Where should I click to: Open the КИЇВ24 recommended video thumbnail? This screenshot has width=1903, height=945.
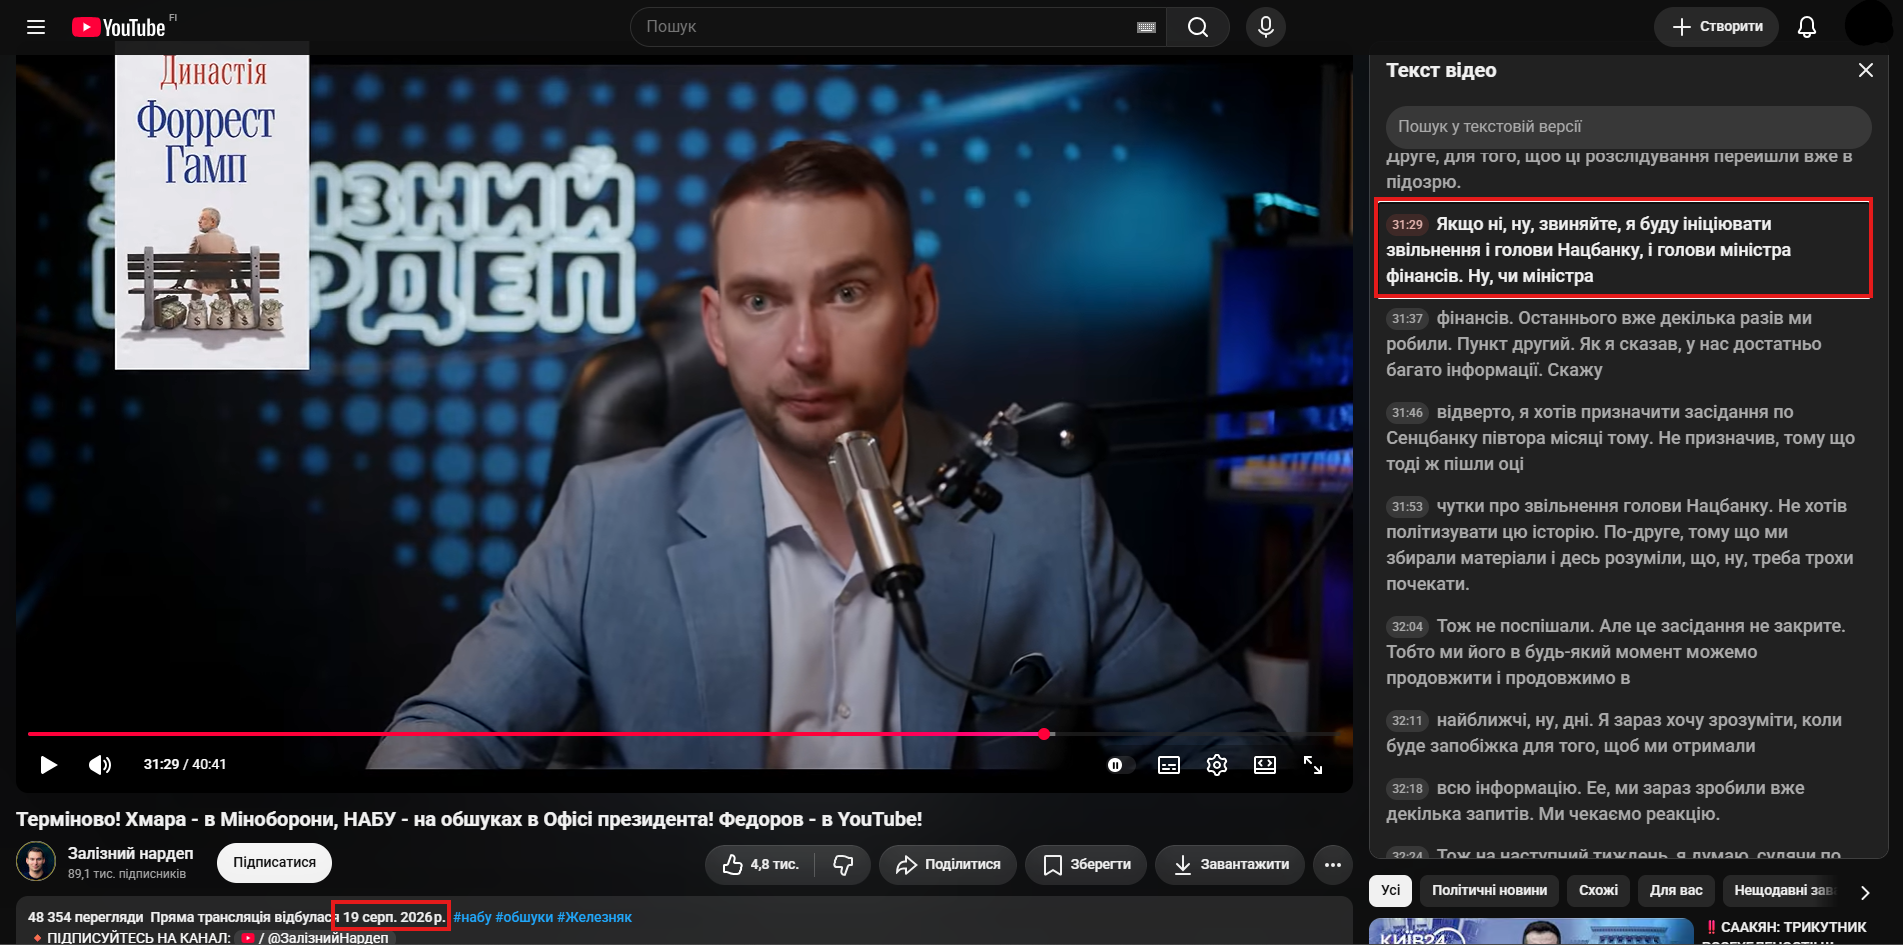[x=1531, y=931]
